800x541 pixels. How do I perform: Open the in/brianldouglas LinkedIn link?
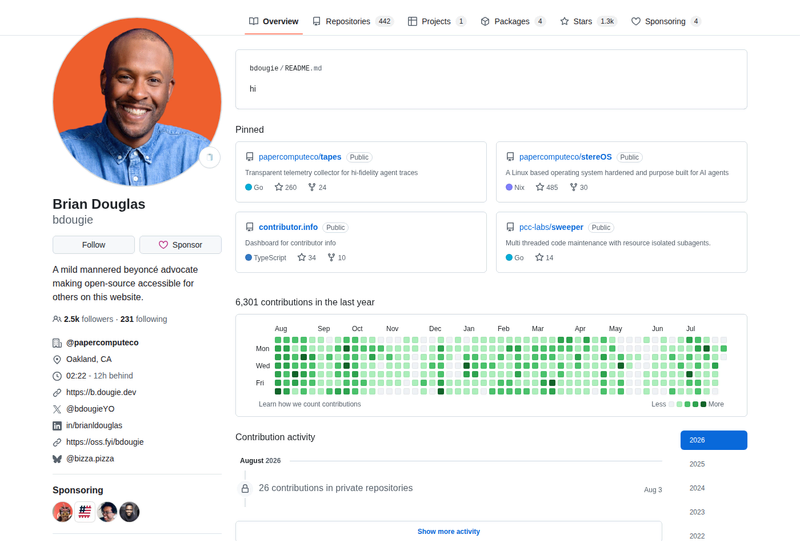tap(94, 425)
